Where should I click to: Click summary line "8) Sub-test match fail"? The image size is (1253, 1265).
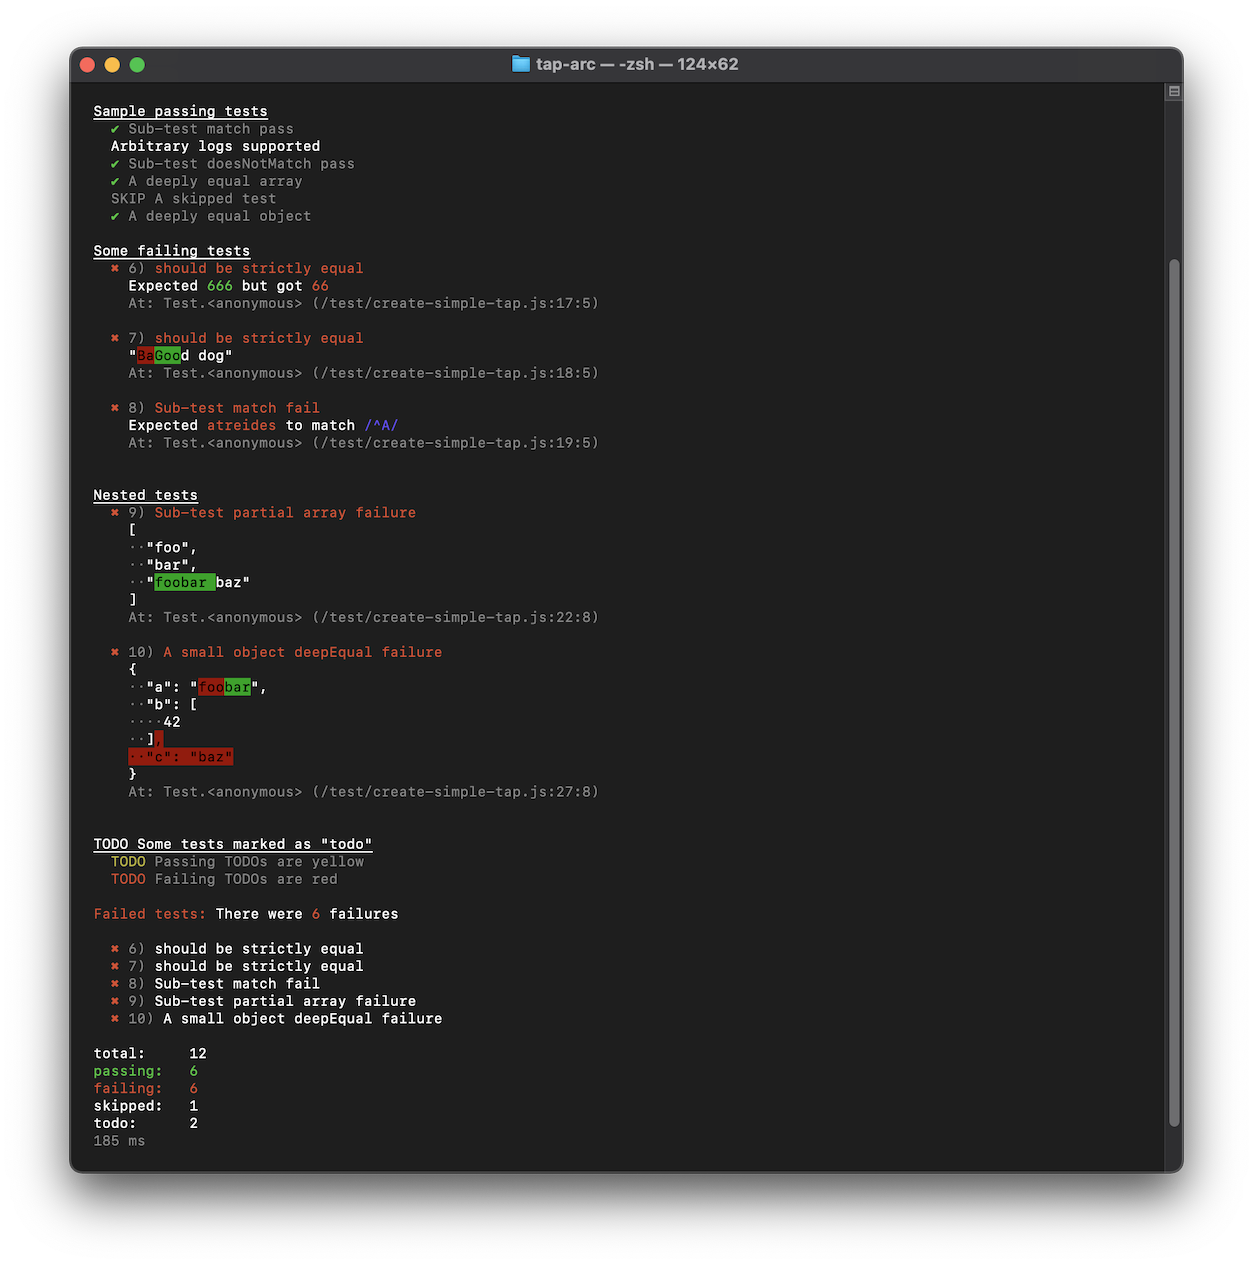point(215,984)
